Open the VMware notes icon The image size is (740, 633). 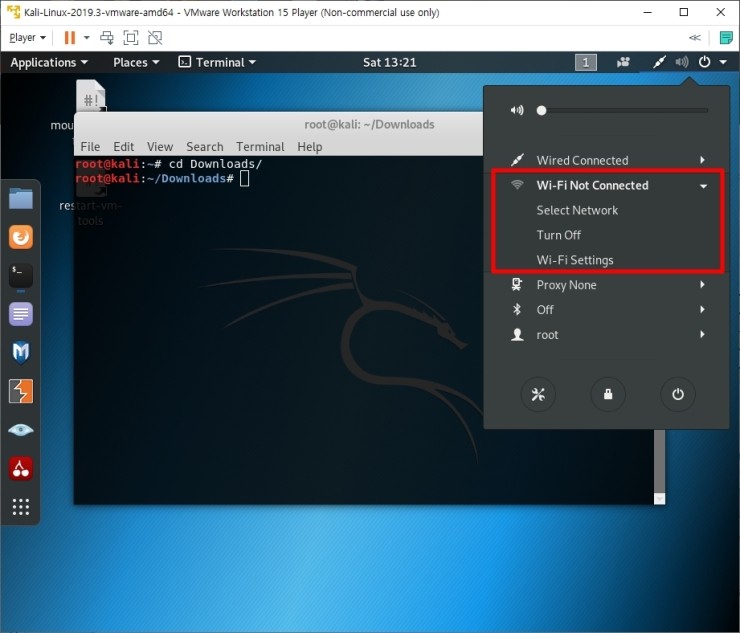[x=726, y=37]
